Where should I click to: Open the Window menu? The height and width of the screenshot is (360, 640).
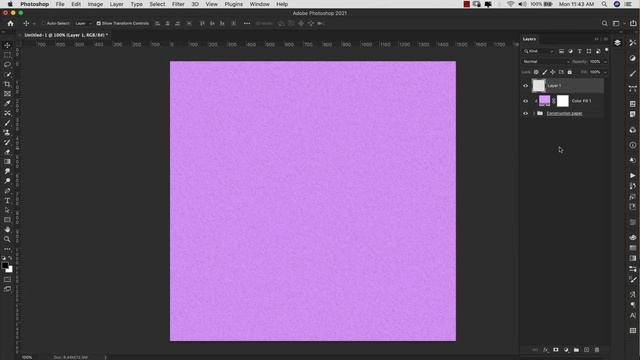[x=260, y=4]
